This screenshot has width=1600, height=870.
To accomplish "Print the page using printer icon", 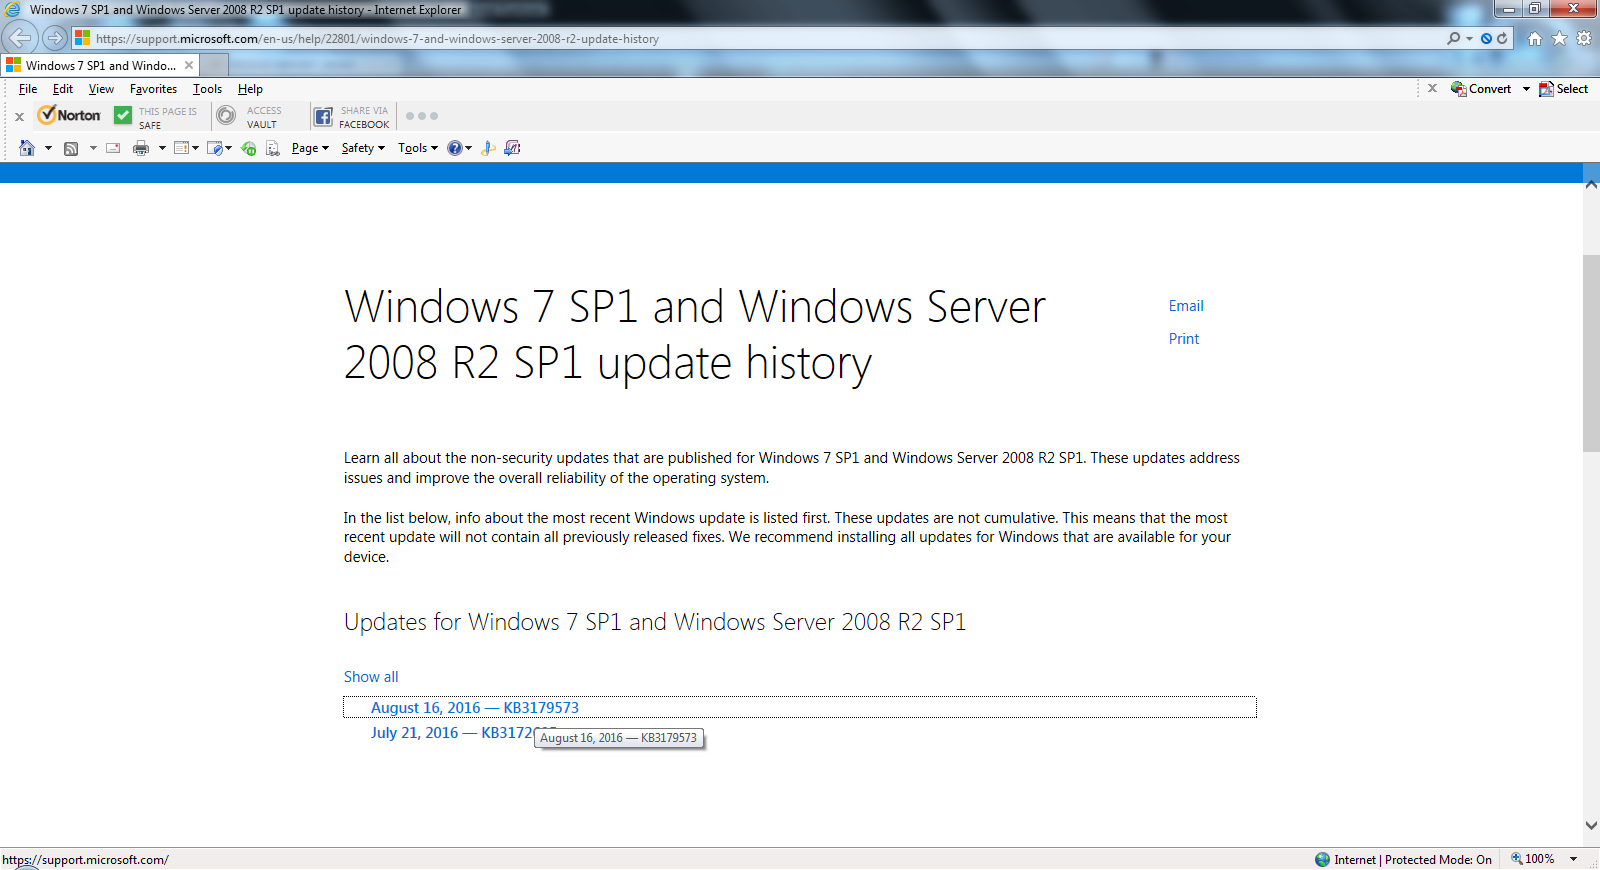I will click(x=141, y=148).
